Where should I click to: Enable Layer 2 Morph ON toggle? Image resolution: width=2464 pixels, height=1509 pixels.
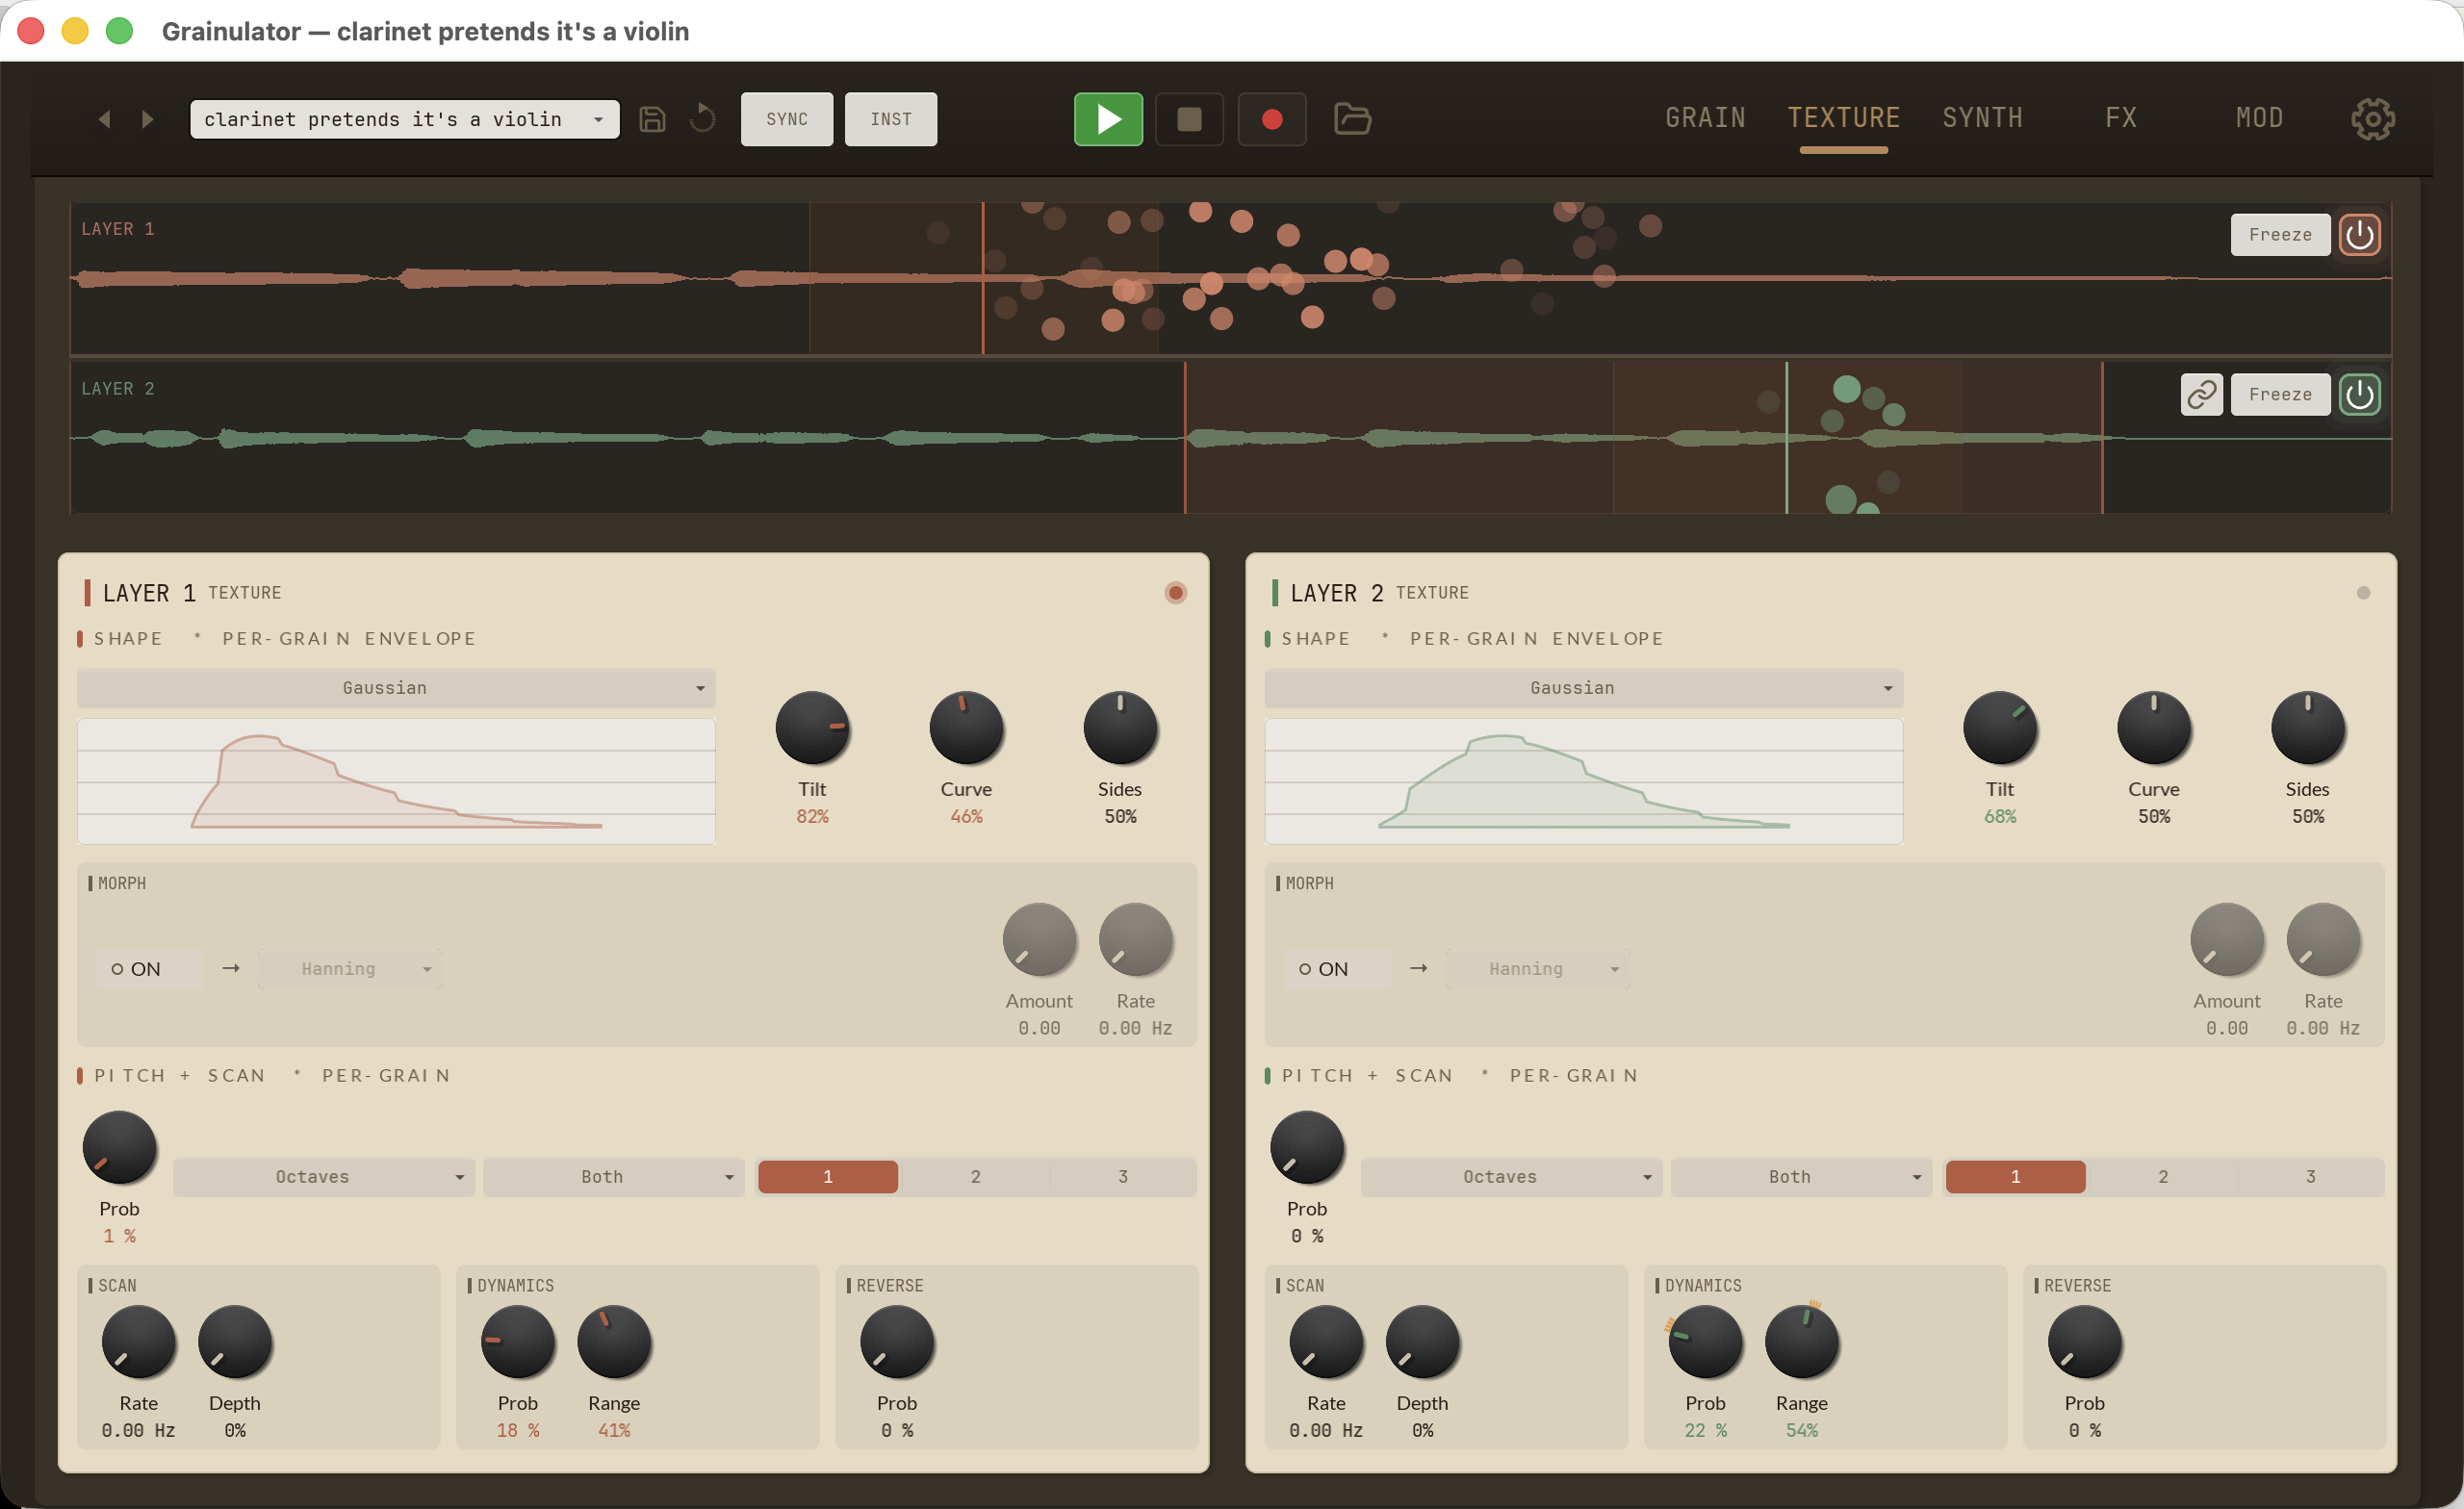click(x=1337, y=969)
